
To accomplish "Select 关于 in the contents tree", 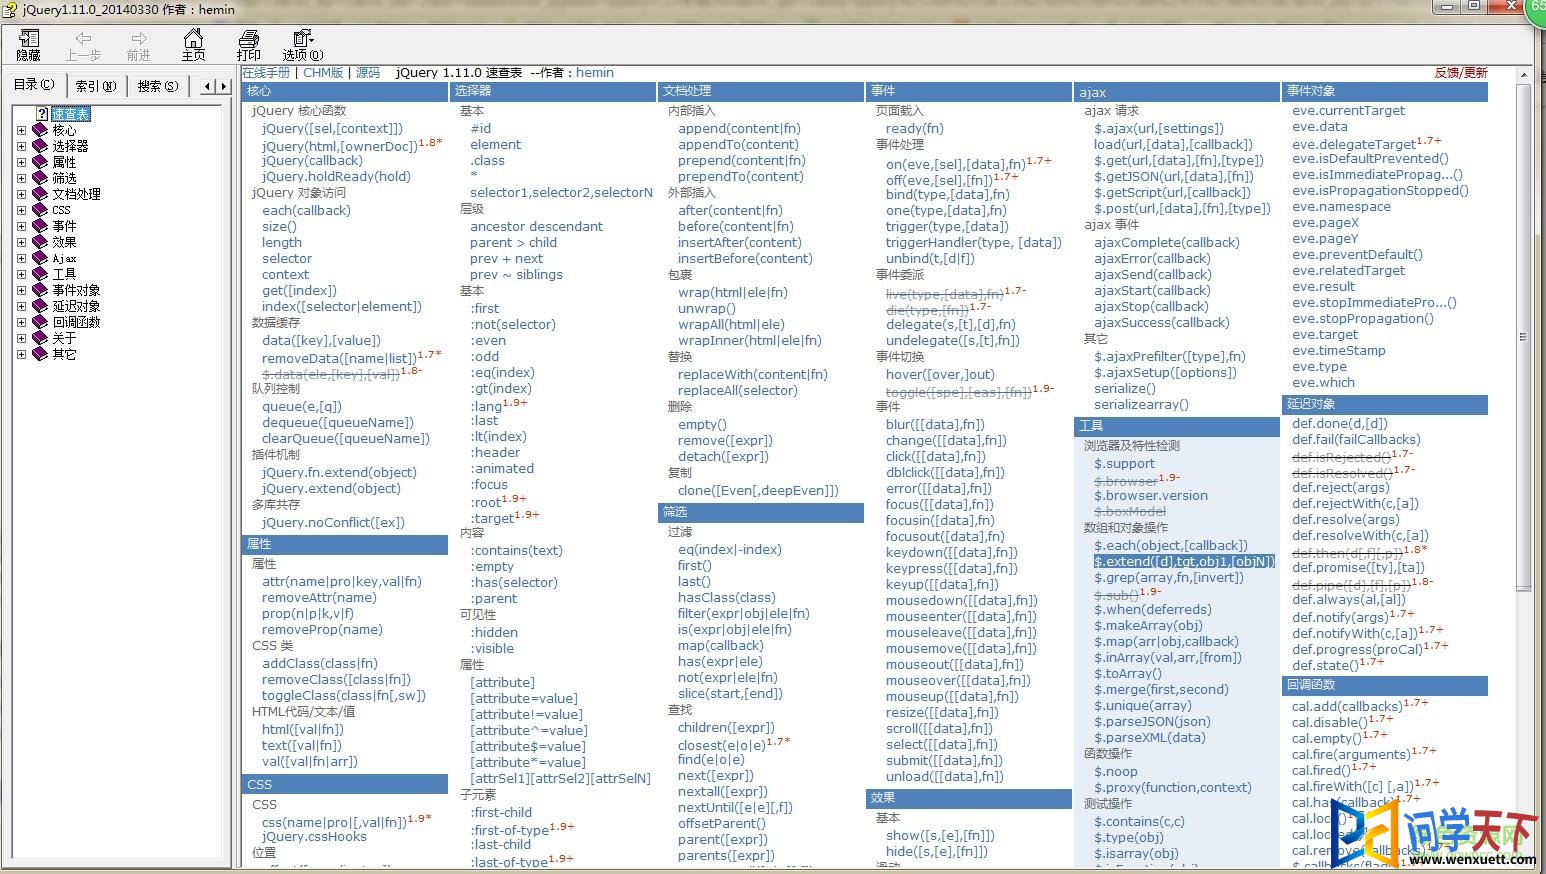I will pos(64,338).
